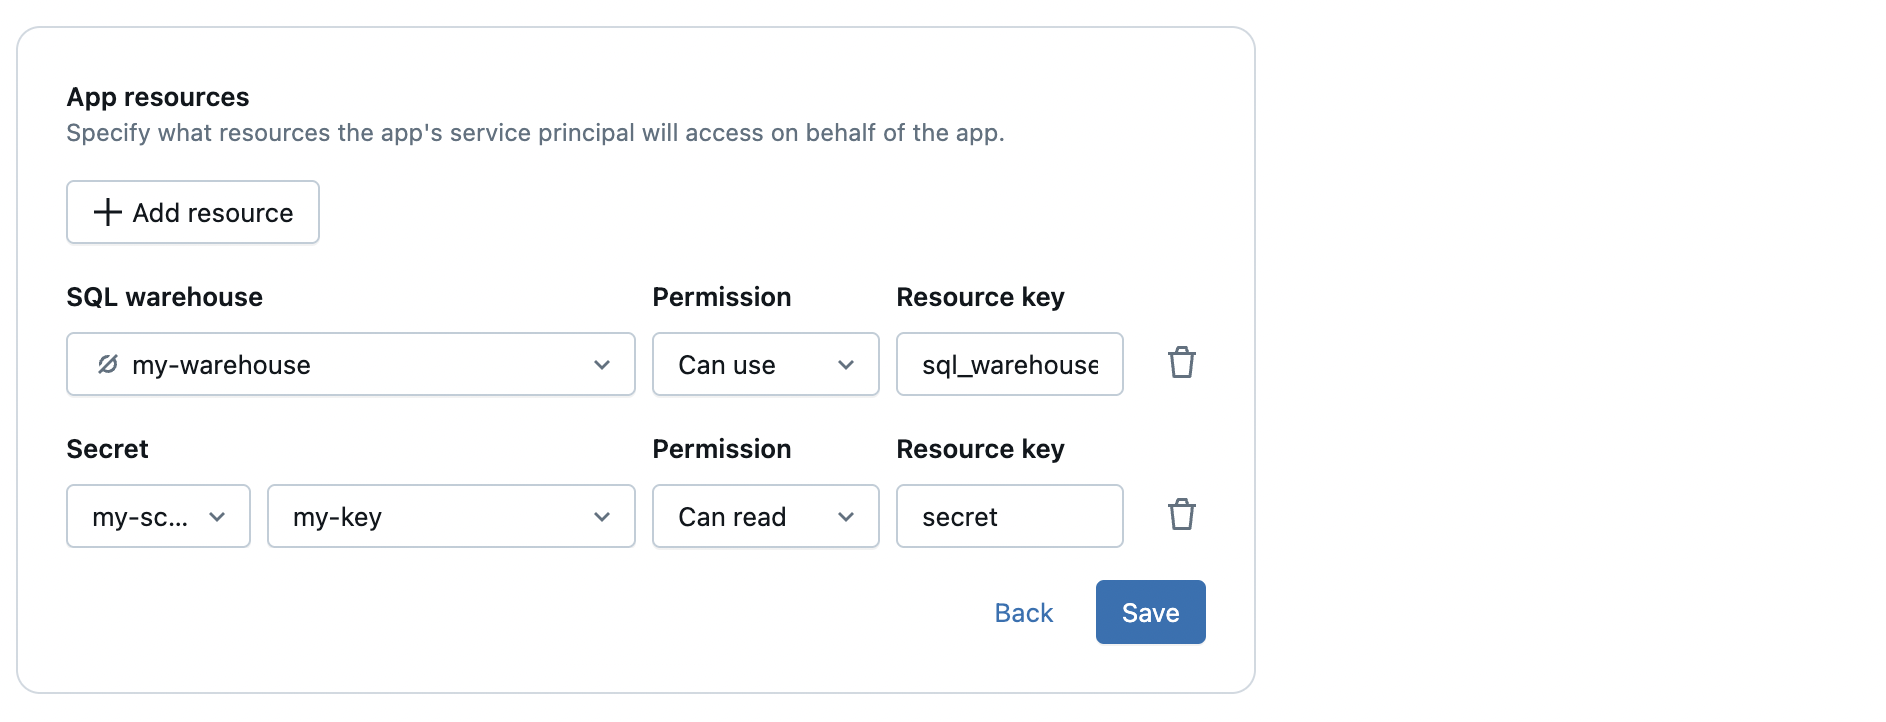Open the my-key secret key dropdown
Viewport: 1886px width, 722px height.
450,516
